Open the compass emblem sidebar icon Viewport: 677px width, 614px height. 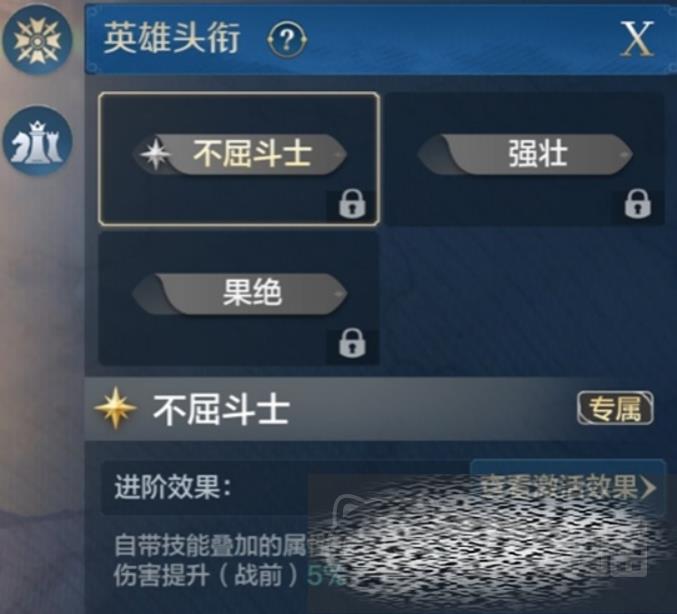[x=37, y=40]
